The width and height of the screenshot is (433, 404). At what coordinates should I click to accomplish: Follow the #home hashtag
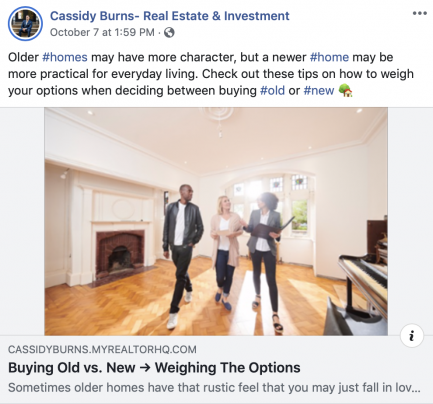click(329, 57)
